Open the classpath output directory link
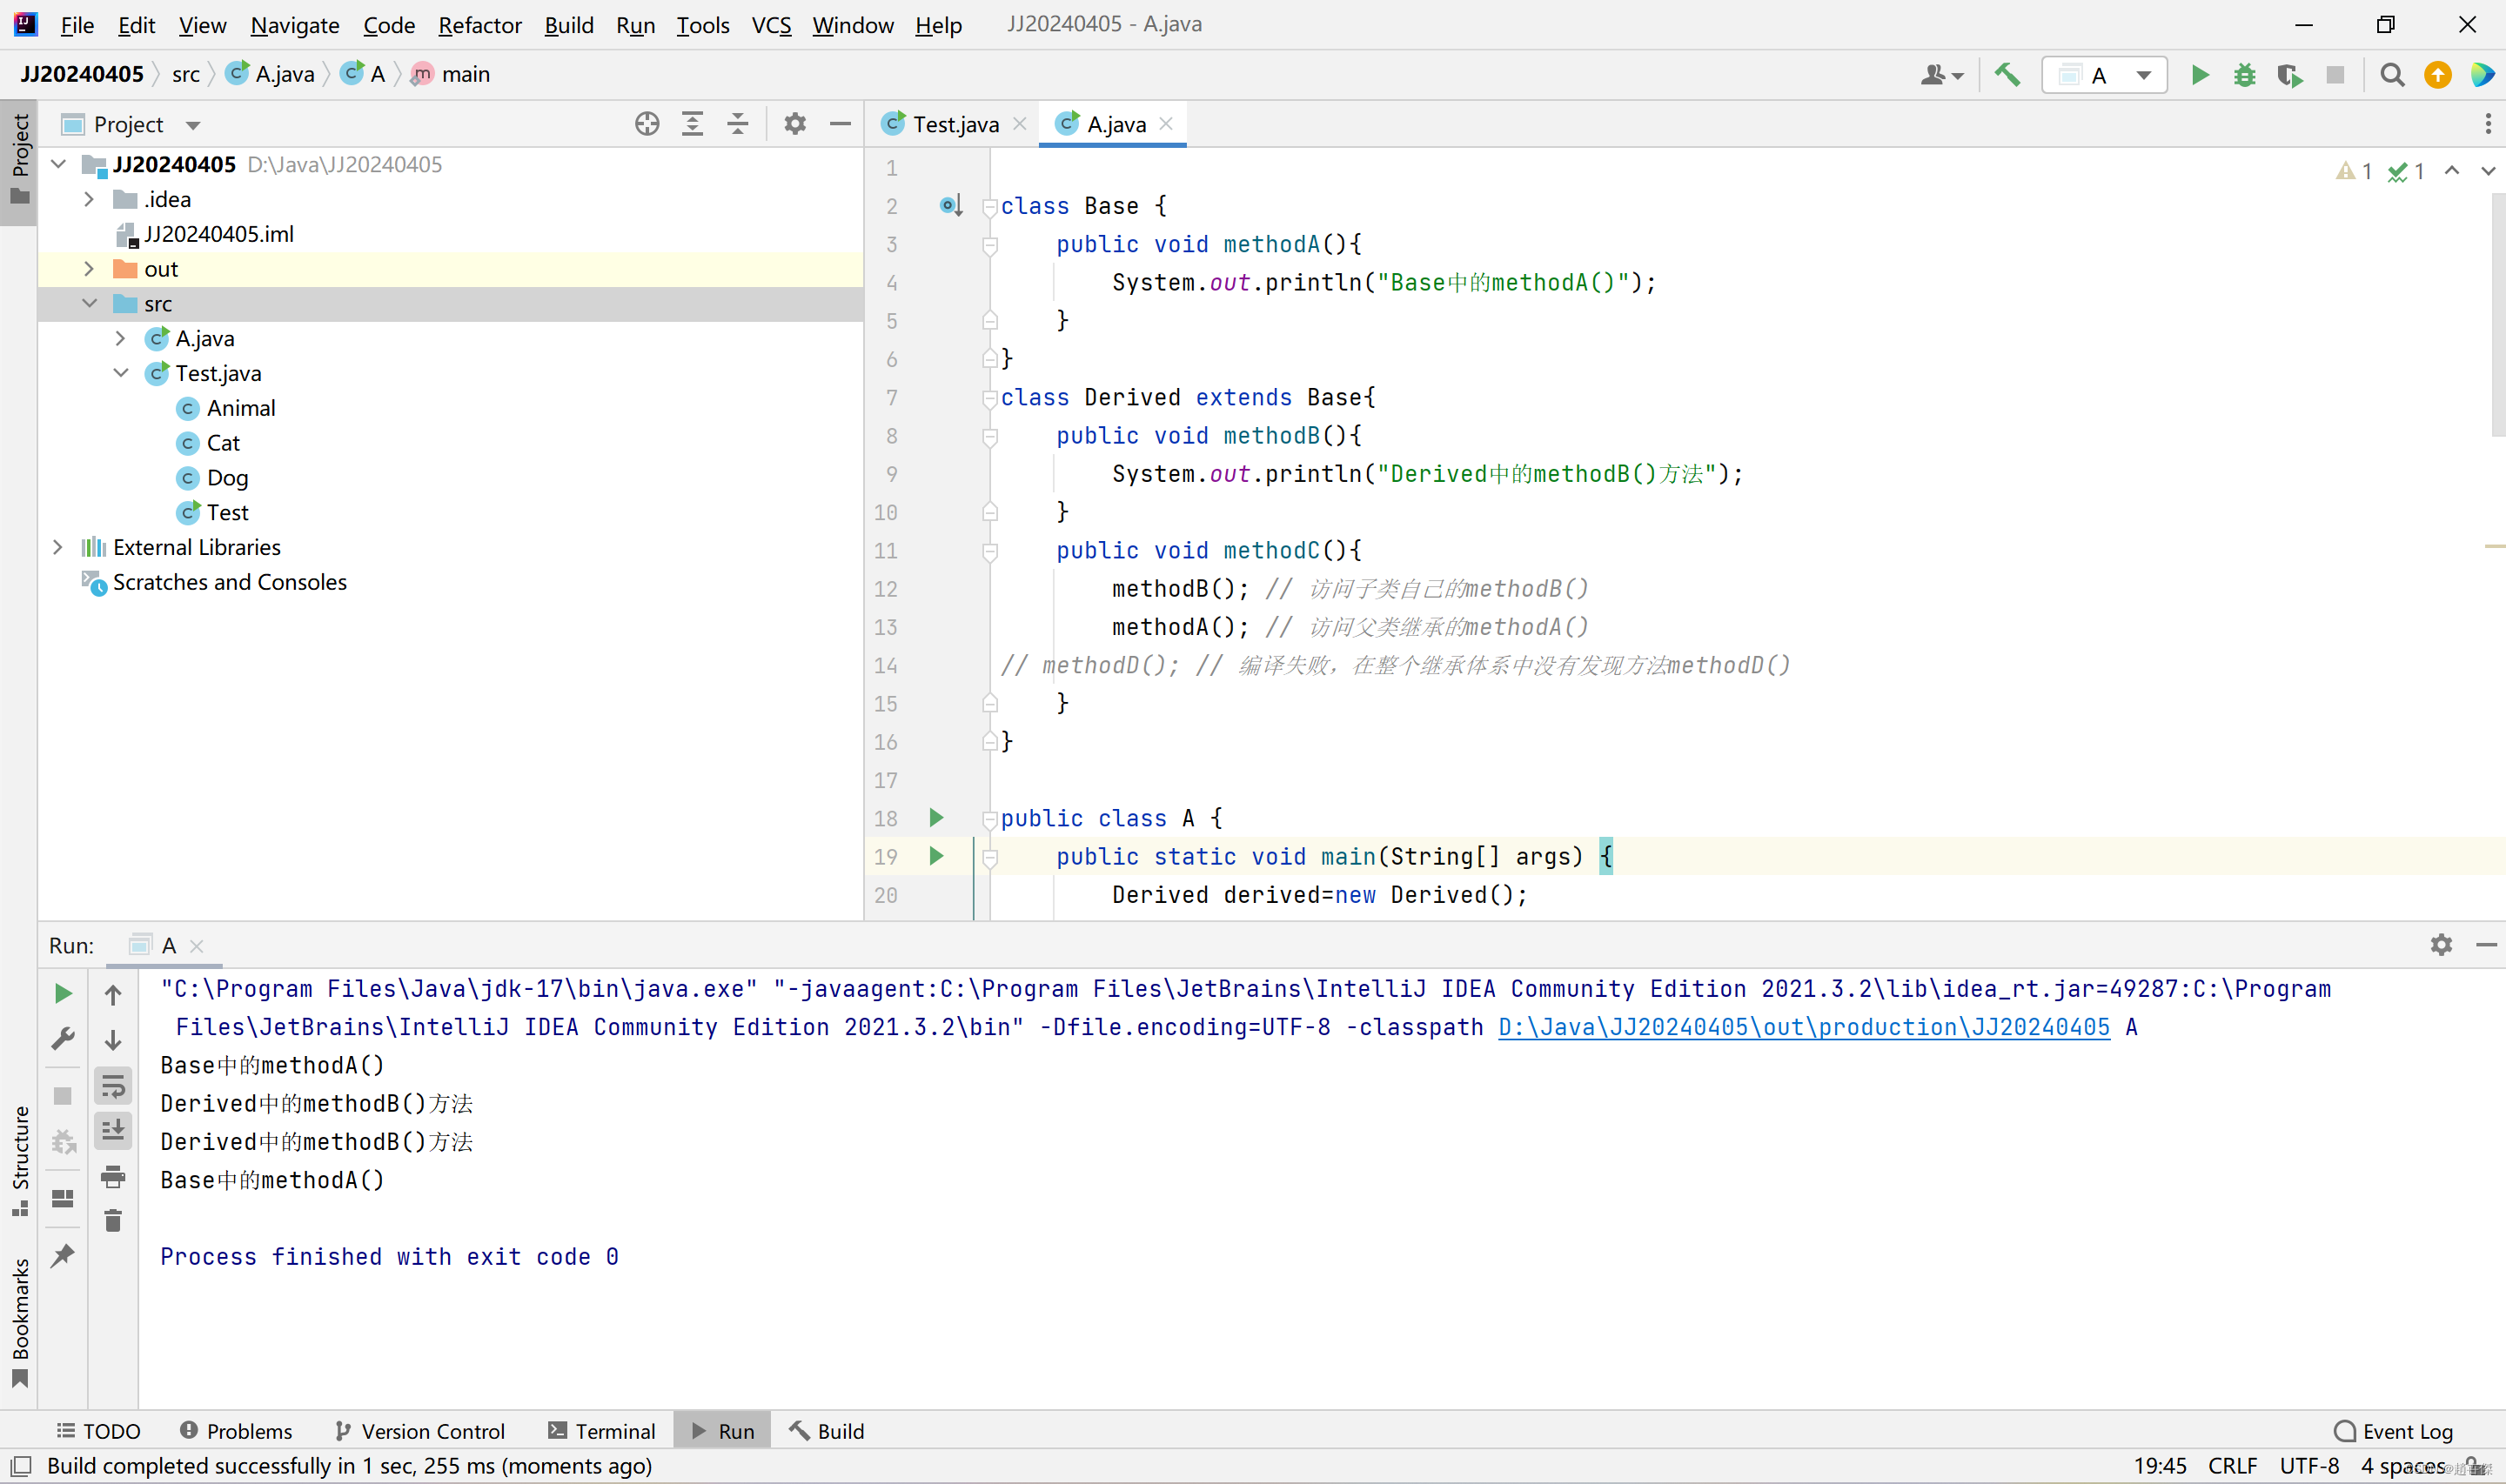The height and width of the screenshot is (1484, 2506). click(1803, 1027)
